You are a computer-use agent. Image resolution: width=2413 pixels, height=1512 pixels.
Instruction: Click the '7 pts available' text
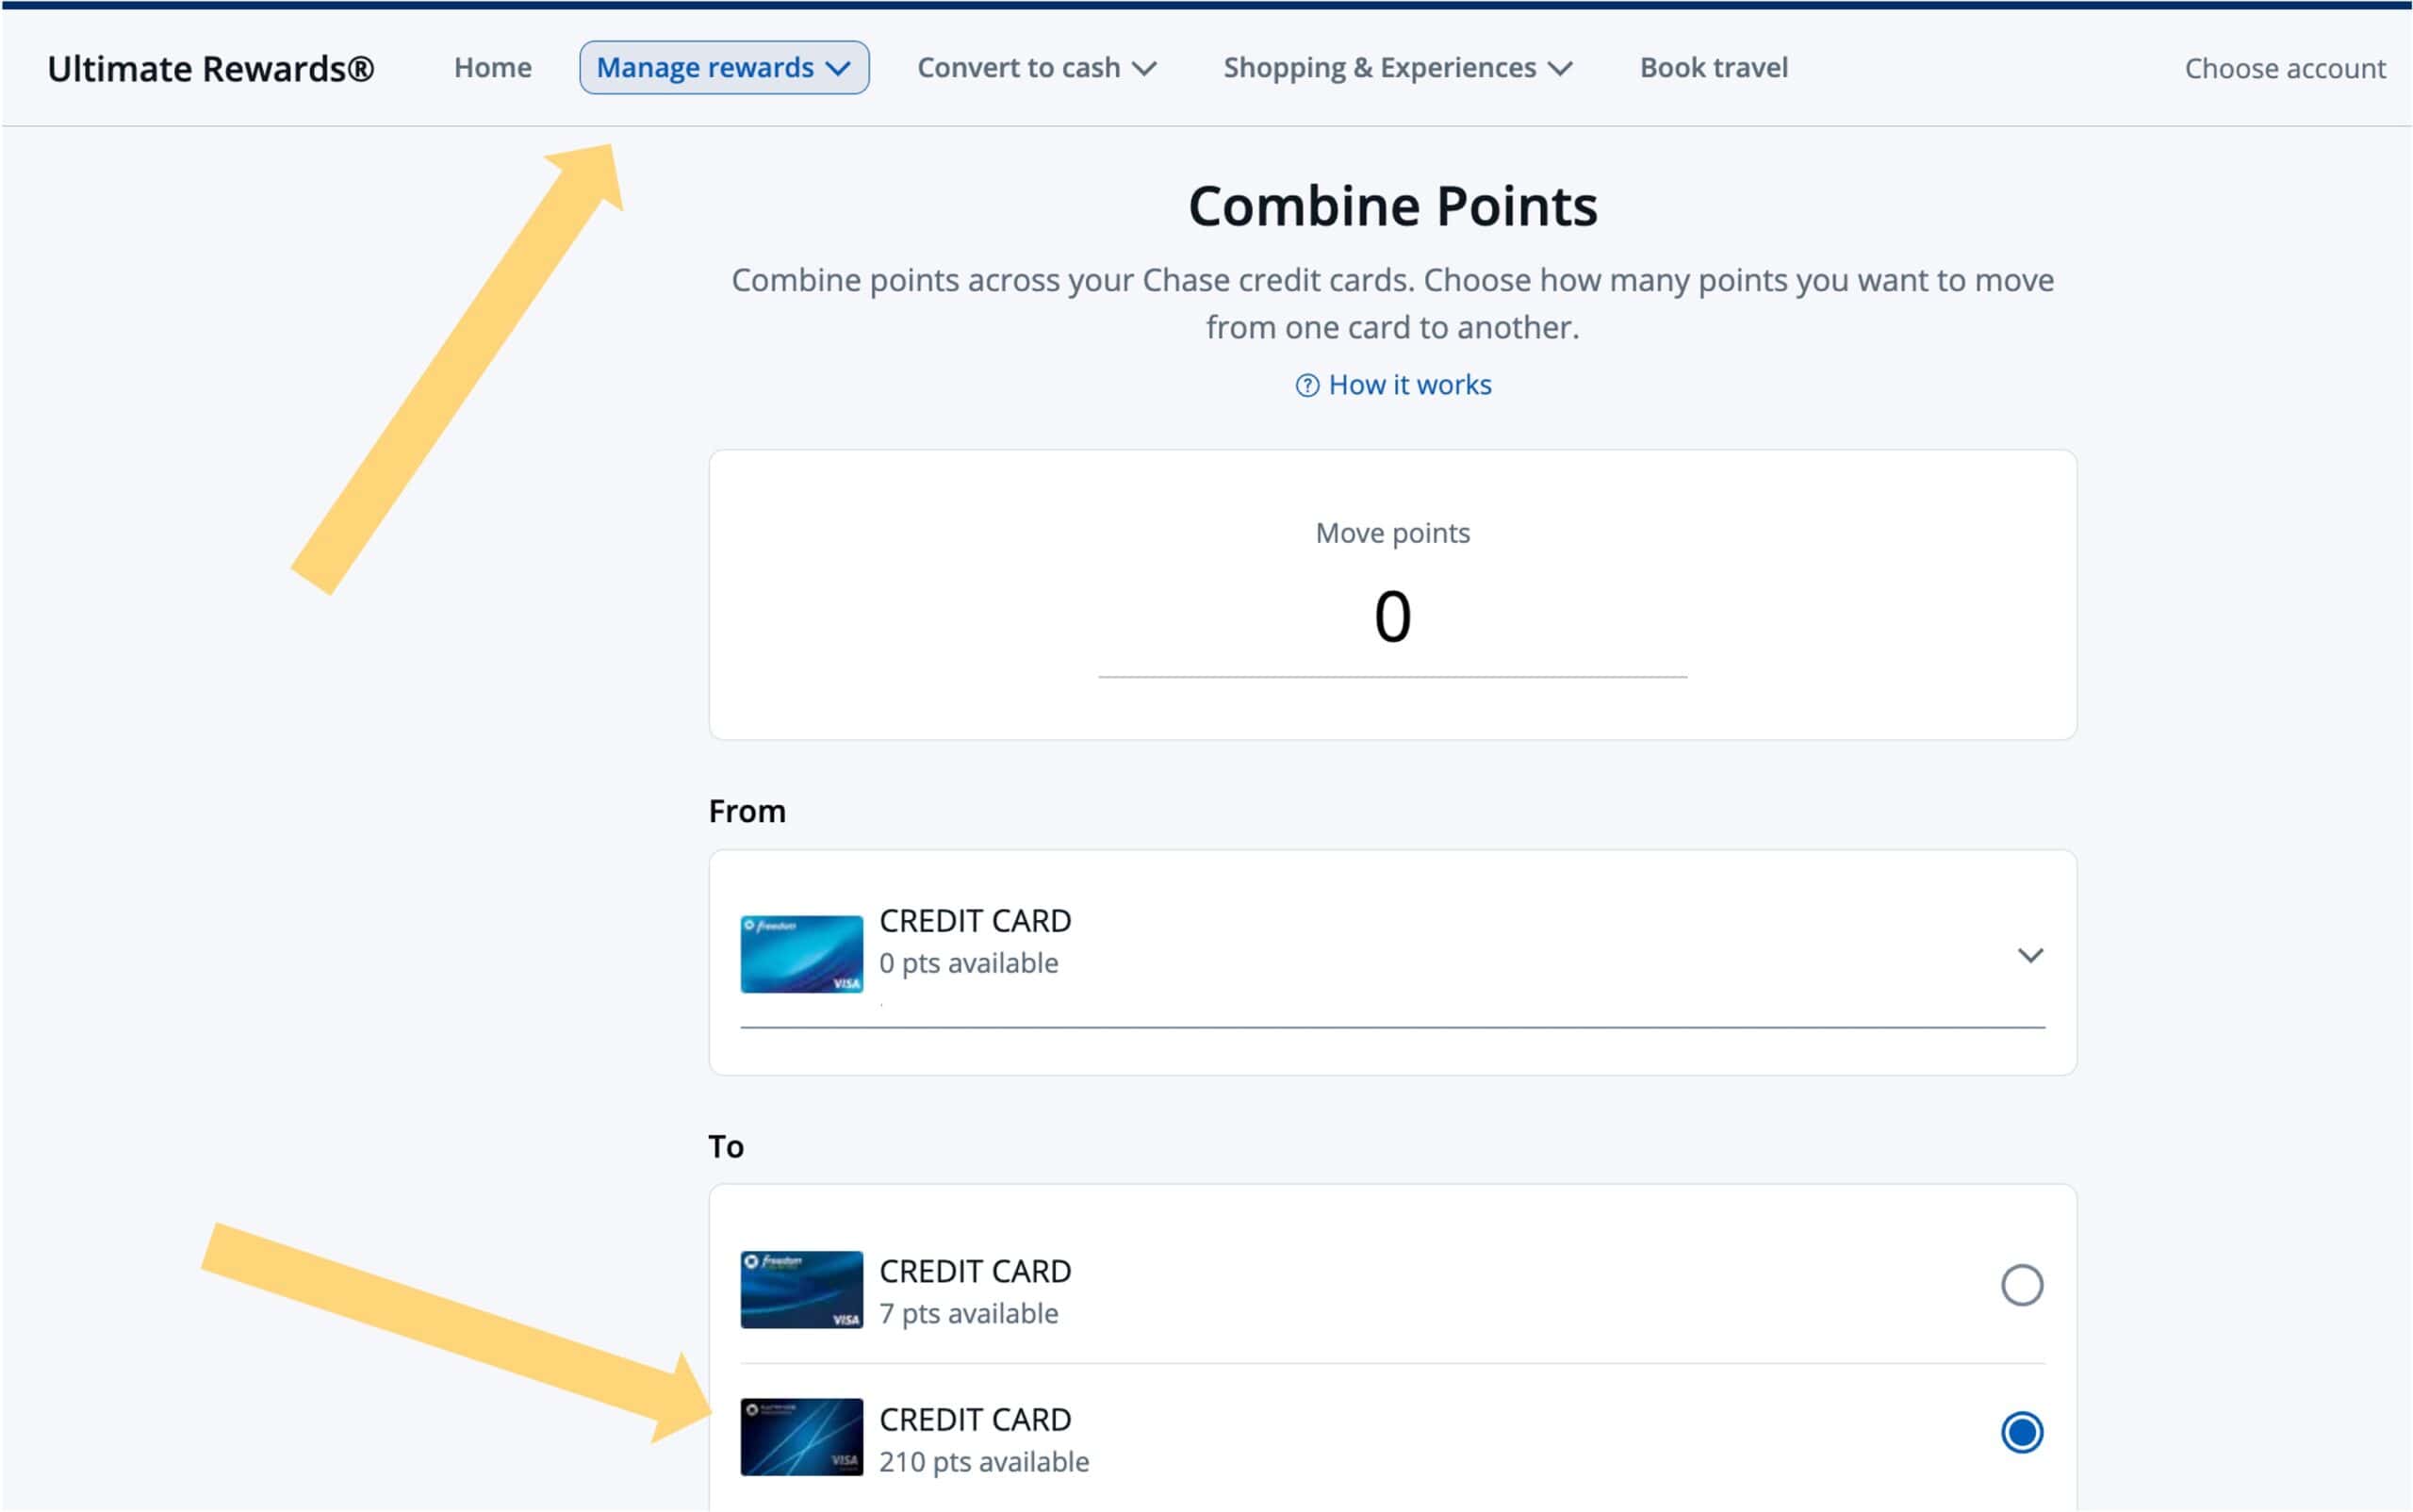point(968,1313)
